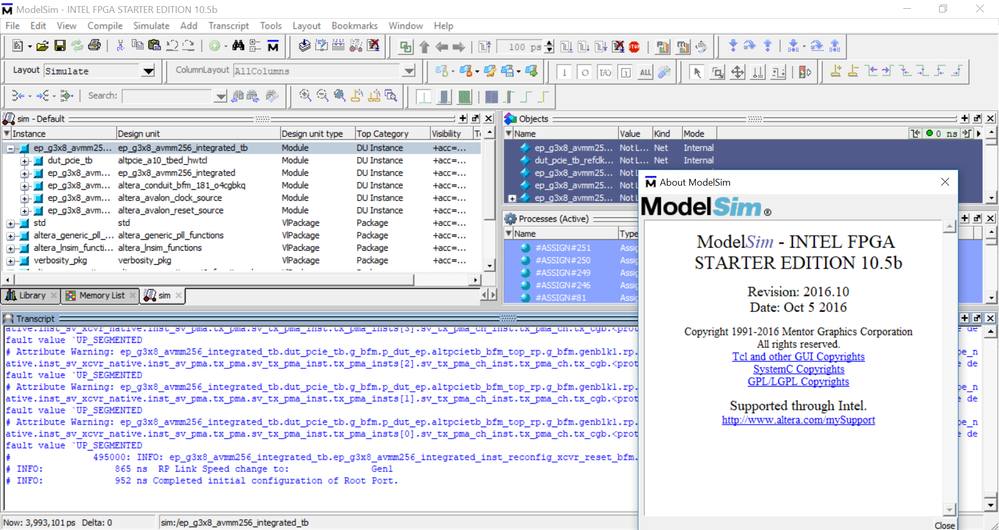Open the altera.com/mySupport link
Image resolution: width=999 pixels, height=530 pixels.
point(798,420)
